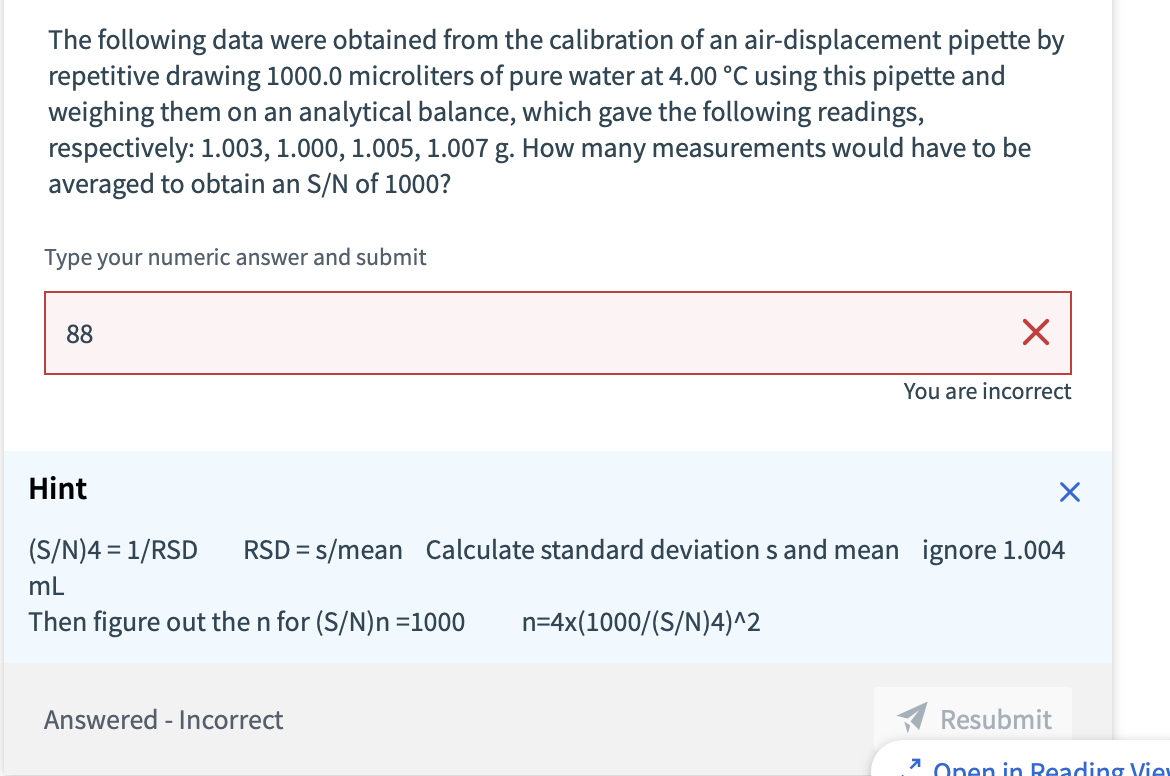Click the Hint heading

point(58,489)
